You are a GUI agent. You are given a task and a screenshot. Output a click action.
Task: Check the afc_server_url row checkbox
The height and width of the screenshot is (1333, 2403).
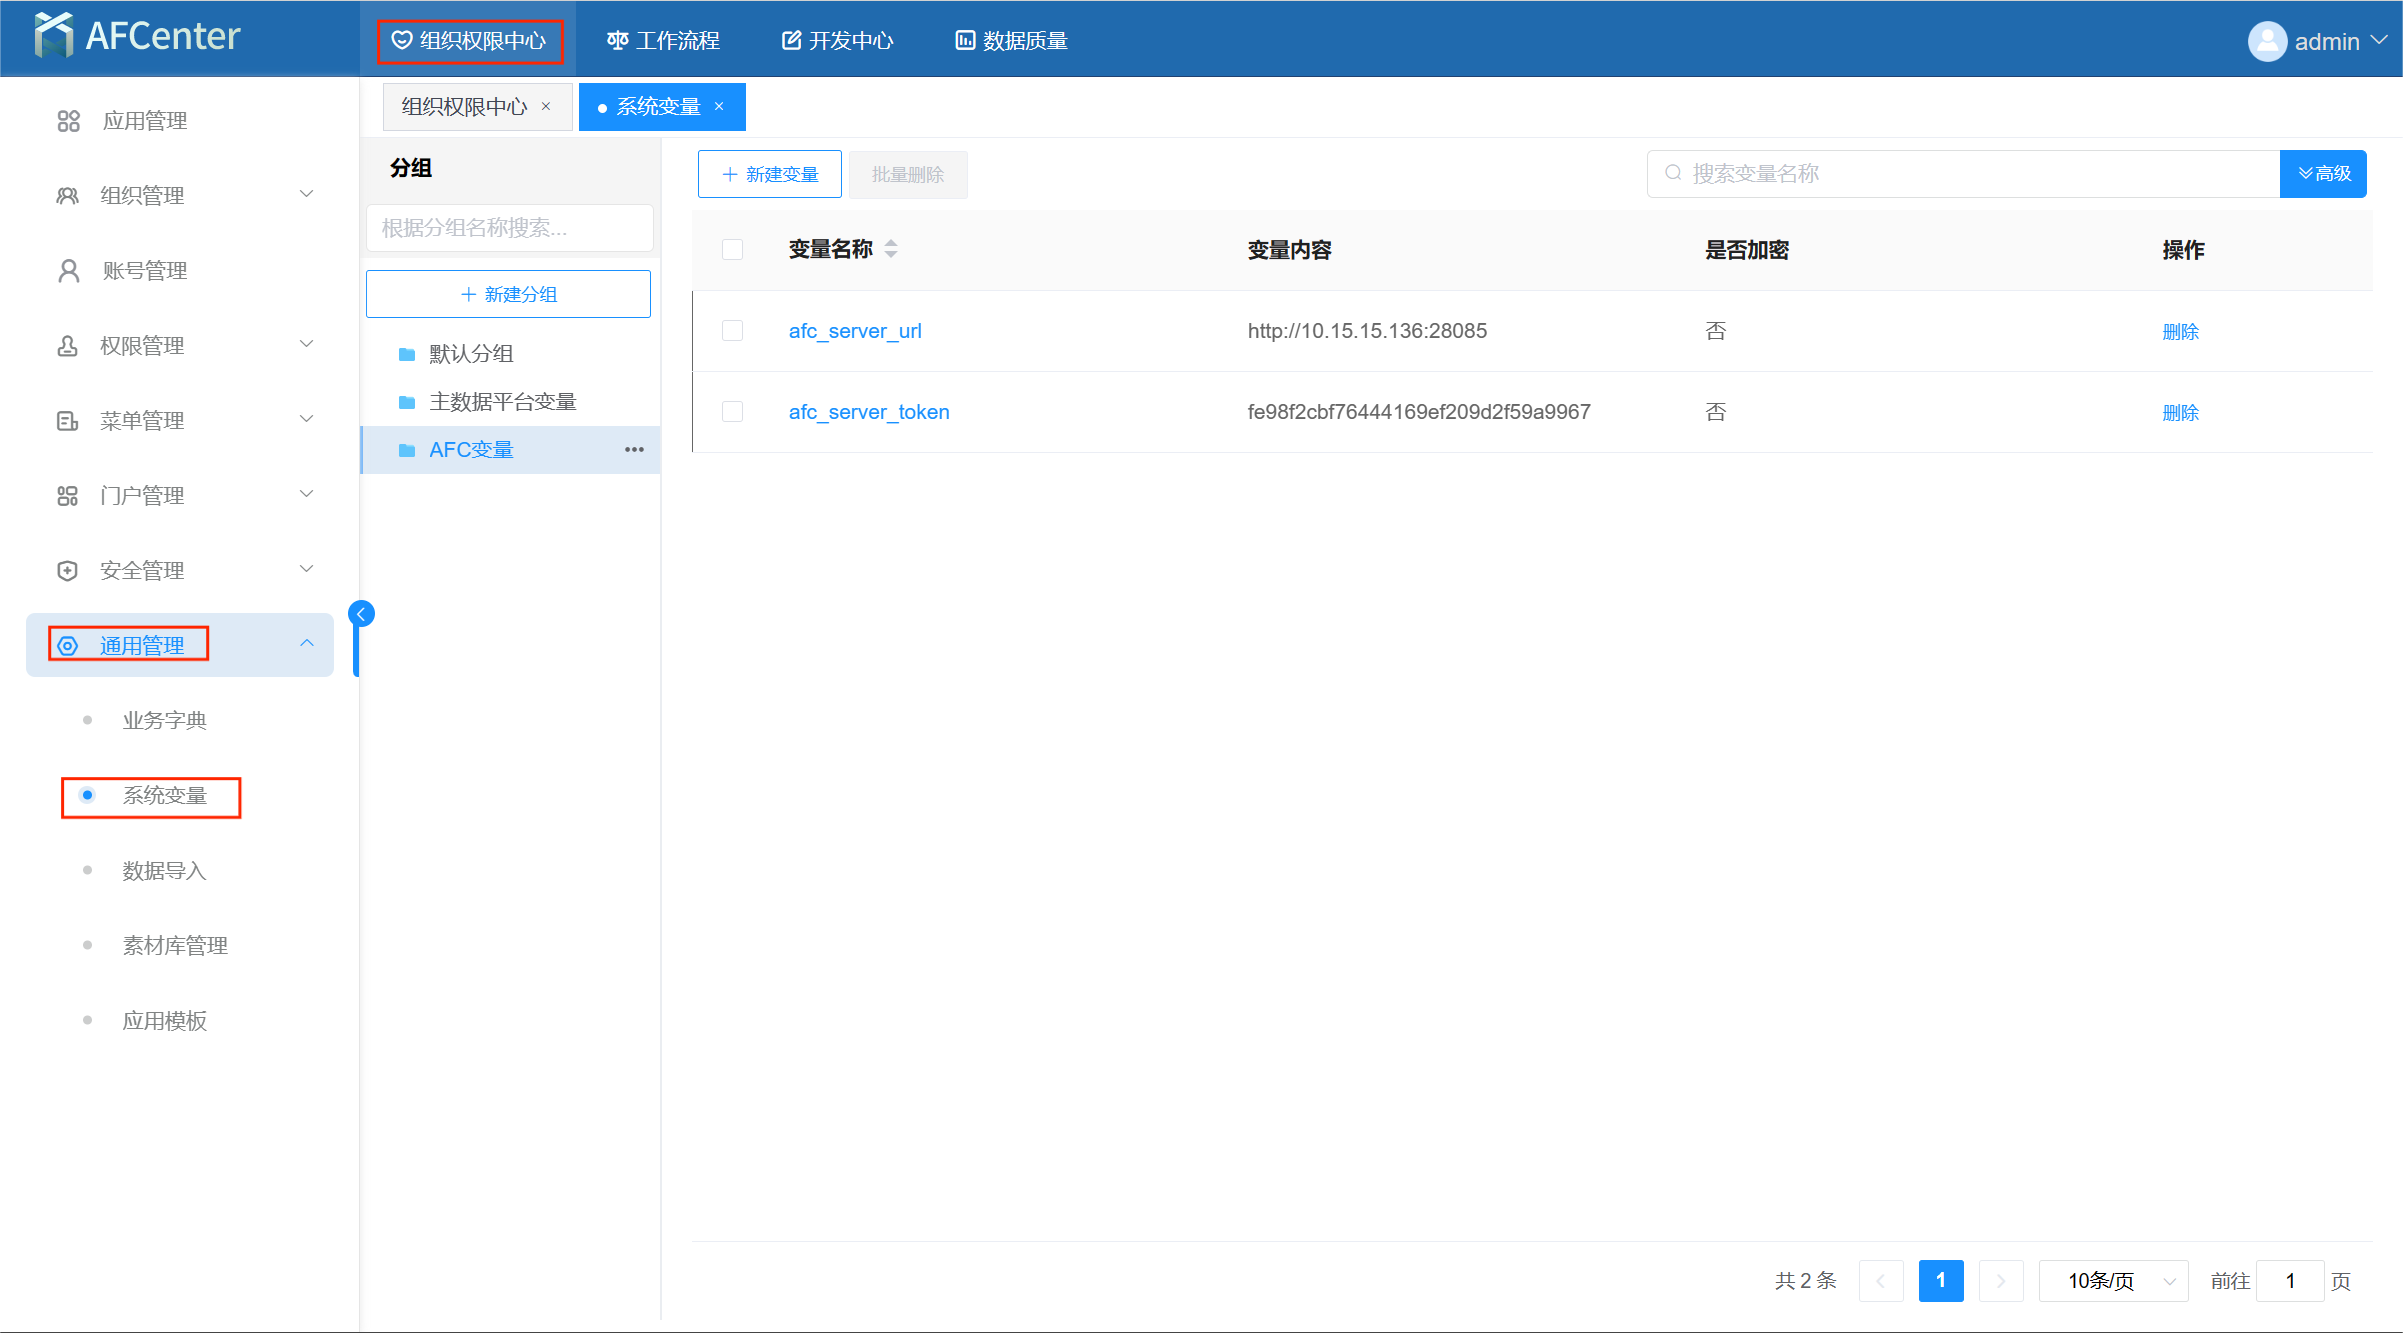(x=733, y=331)
